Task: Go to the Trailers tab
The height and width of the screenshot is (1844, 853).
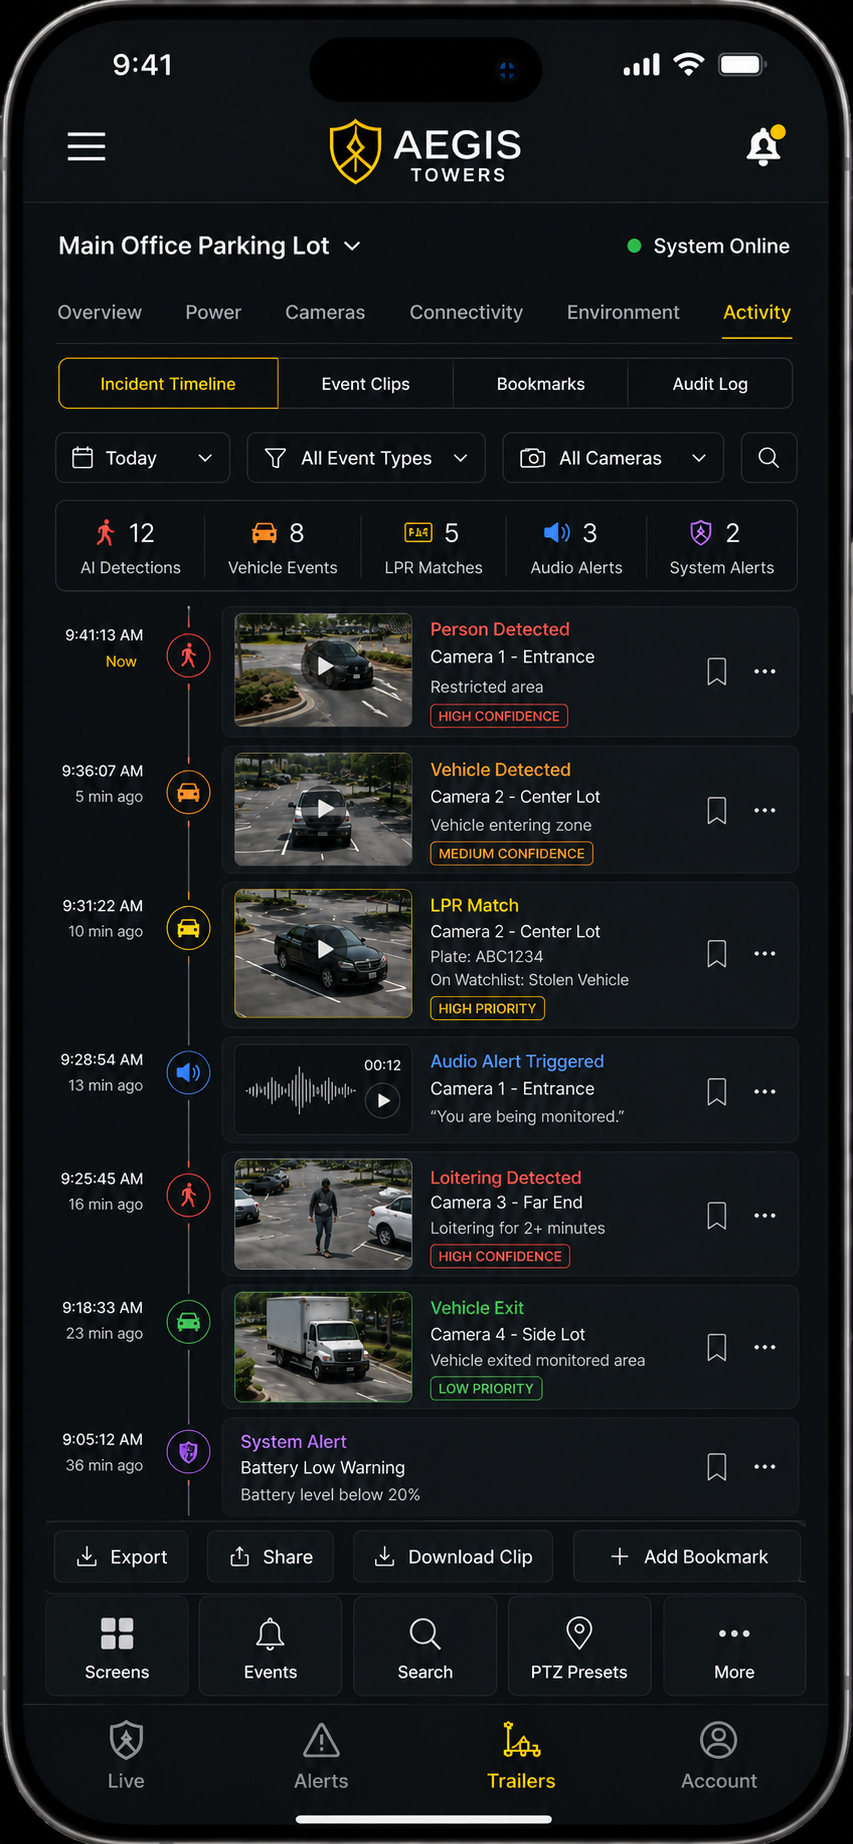Action: point(521,1756)
